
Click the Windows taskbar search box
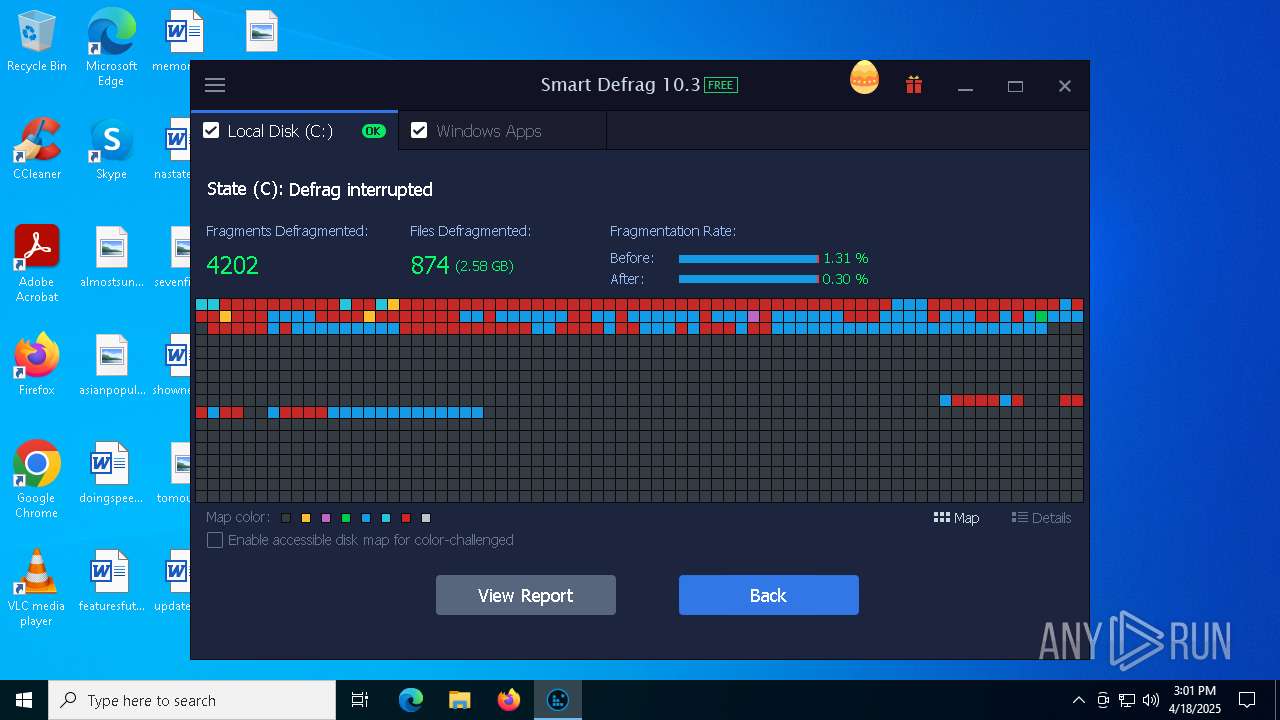tap(192, 700)
